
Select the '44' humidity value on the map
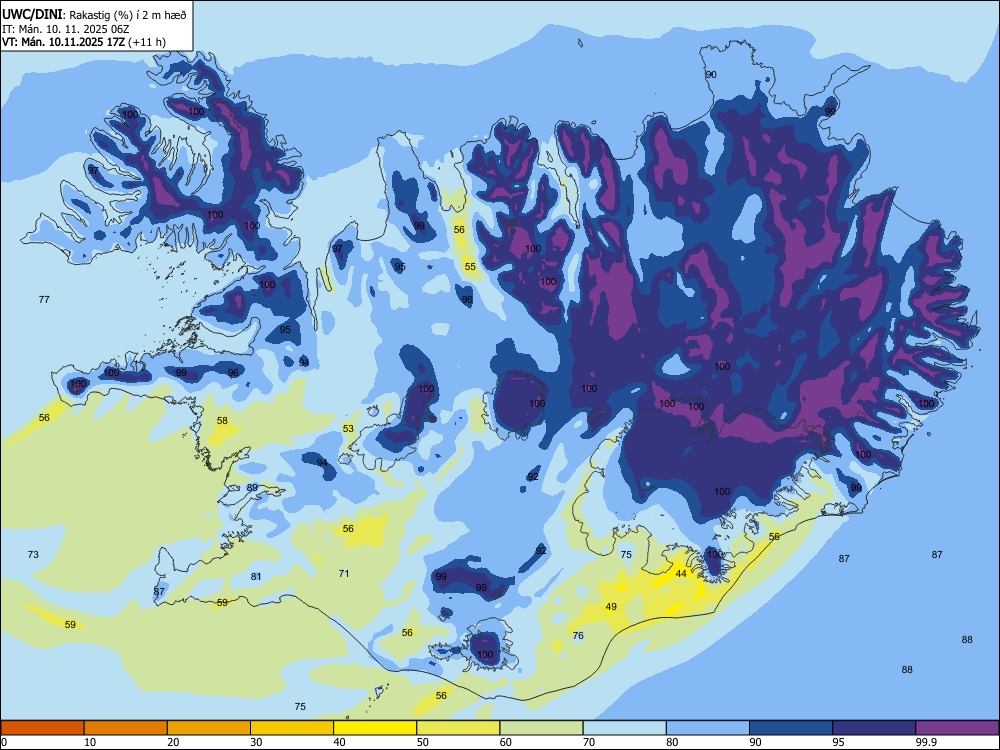[681, 573]
